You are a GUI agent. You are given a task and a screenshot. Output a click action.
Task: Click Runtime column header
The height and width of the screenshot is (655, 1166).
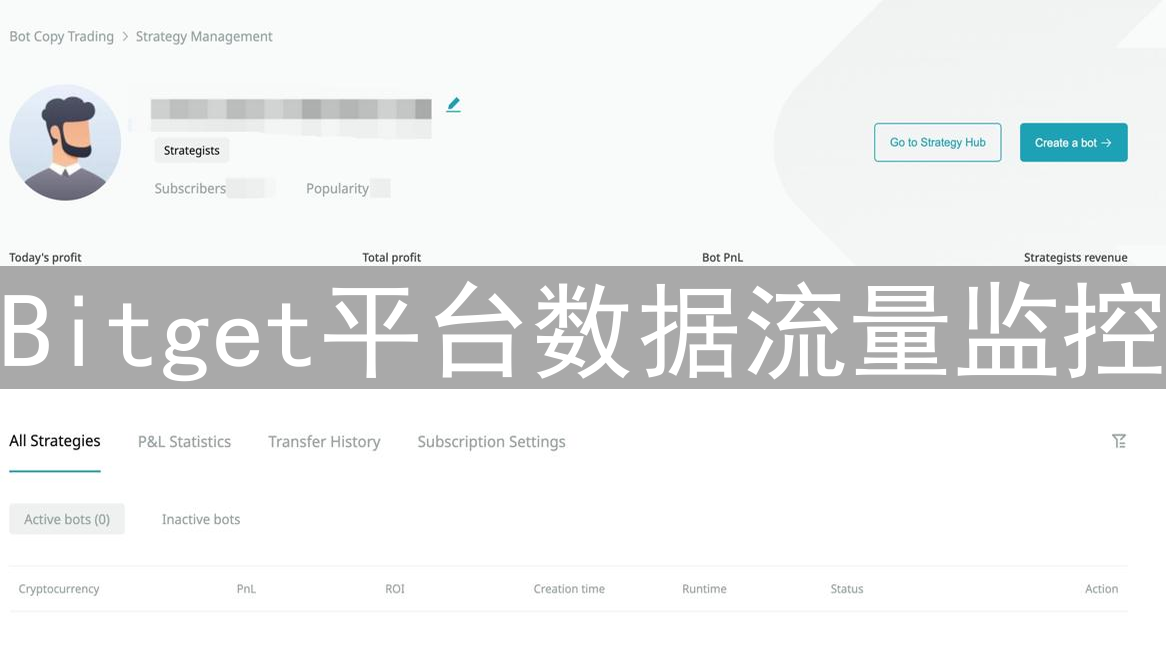[704, 589]
